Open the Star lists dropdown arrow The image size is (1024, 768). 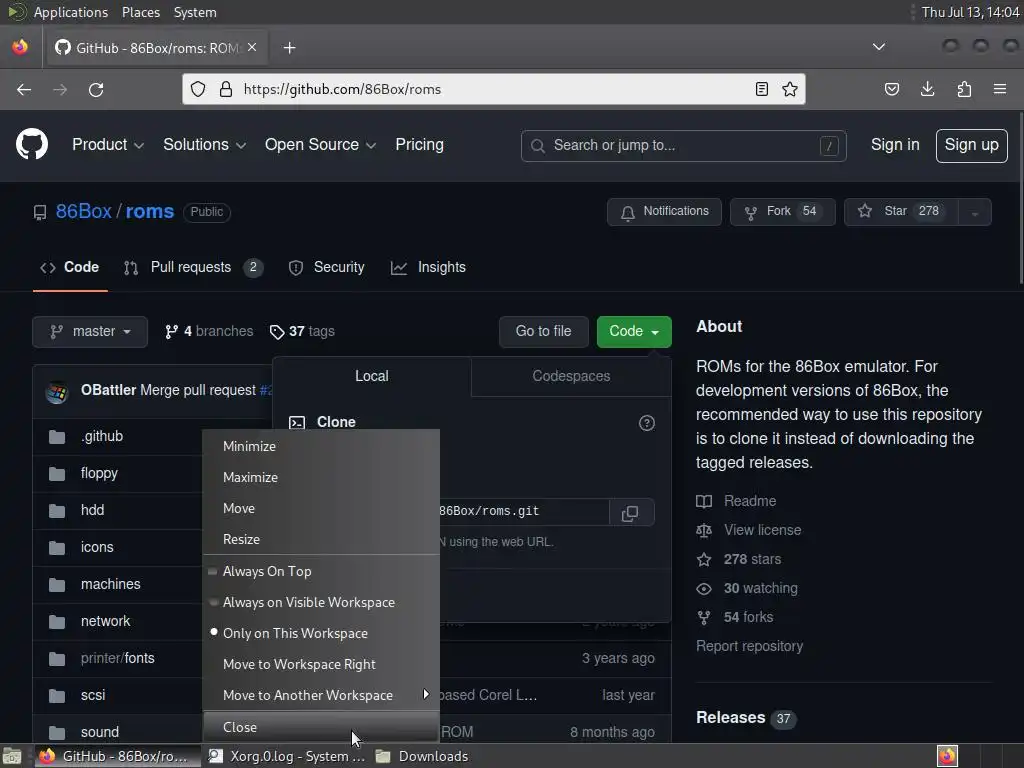(974, 212)
